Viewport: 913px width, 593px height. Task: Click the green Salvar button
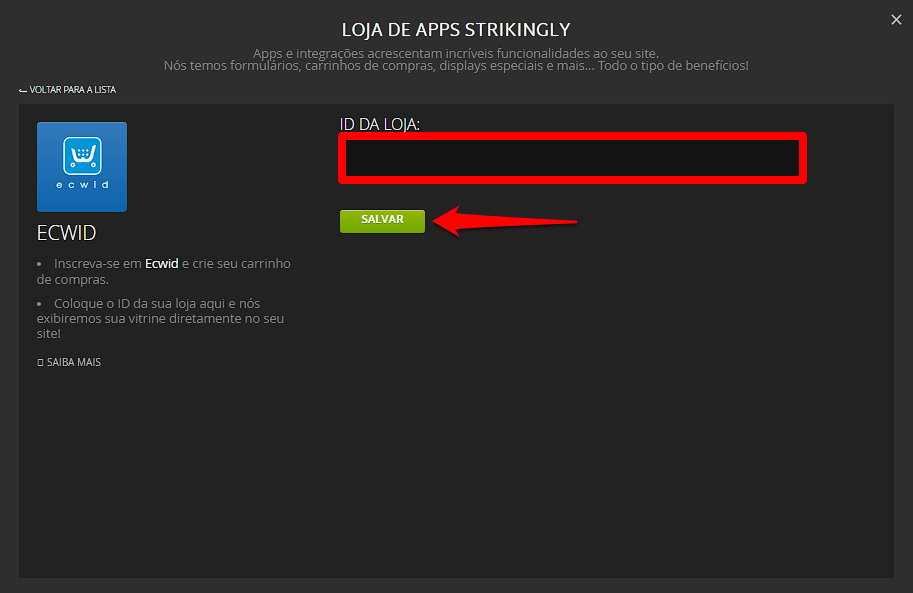383,221
